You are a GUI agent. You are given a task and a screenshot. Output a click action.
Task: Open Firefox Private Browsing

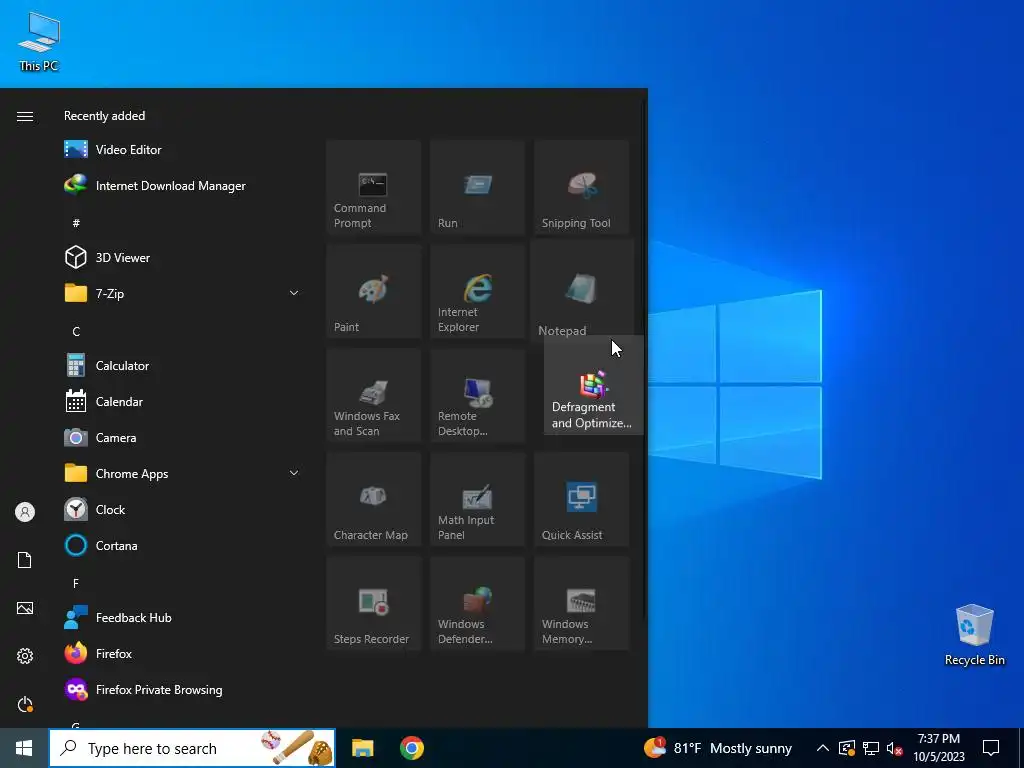pyautogui.click(x=183, y=690)
